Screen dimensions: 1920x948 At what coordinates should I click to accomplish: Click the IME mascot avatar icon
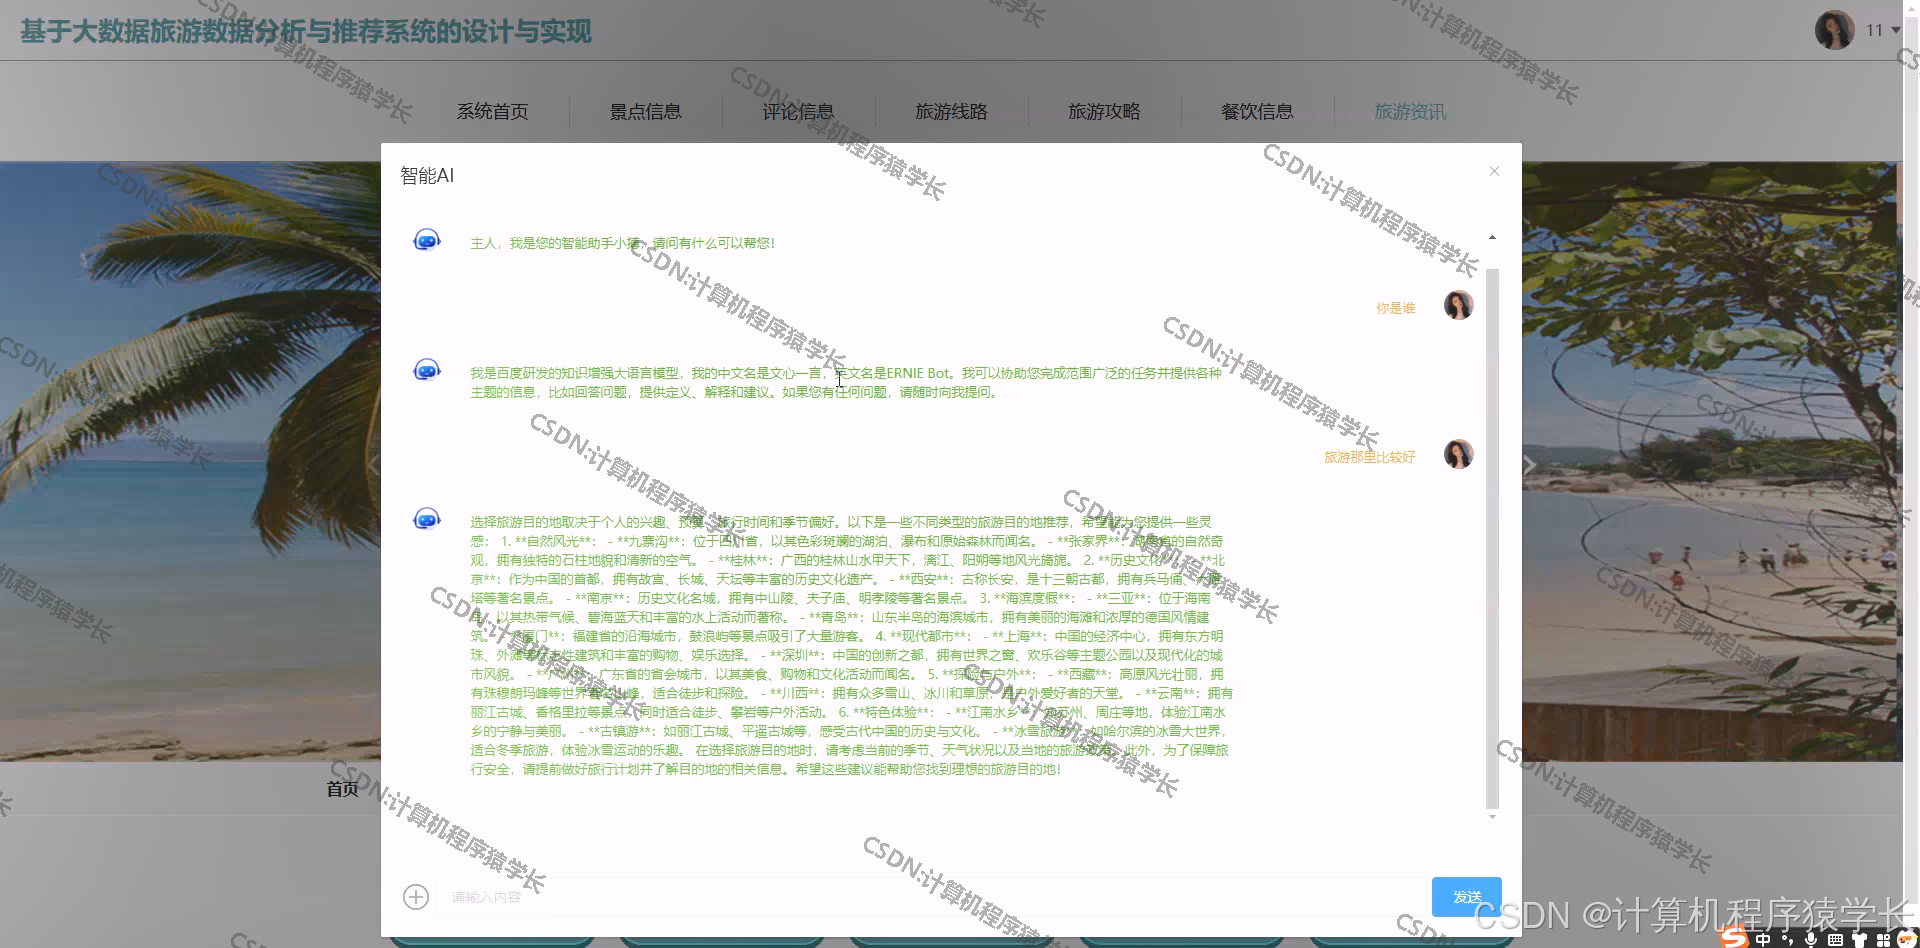(1907, 939)
